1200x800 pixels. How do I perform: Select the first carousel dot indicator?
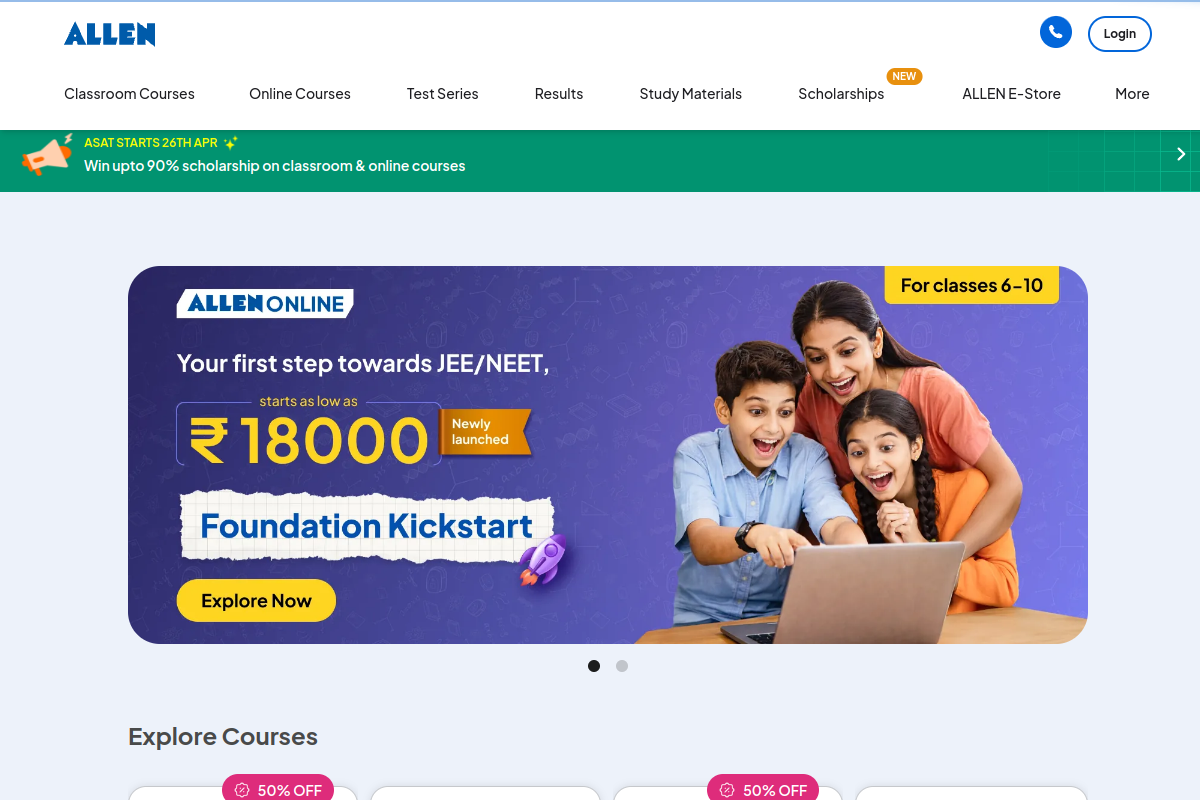[x=594, y=666]
